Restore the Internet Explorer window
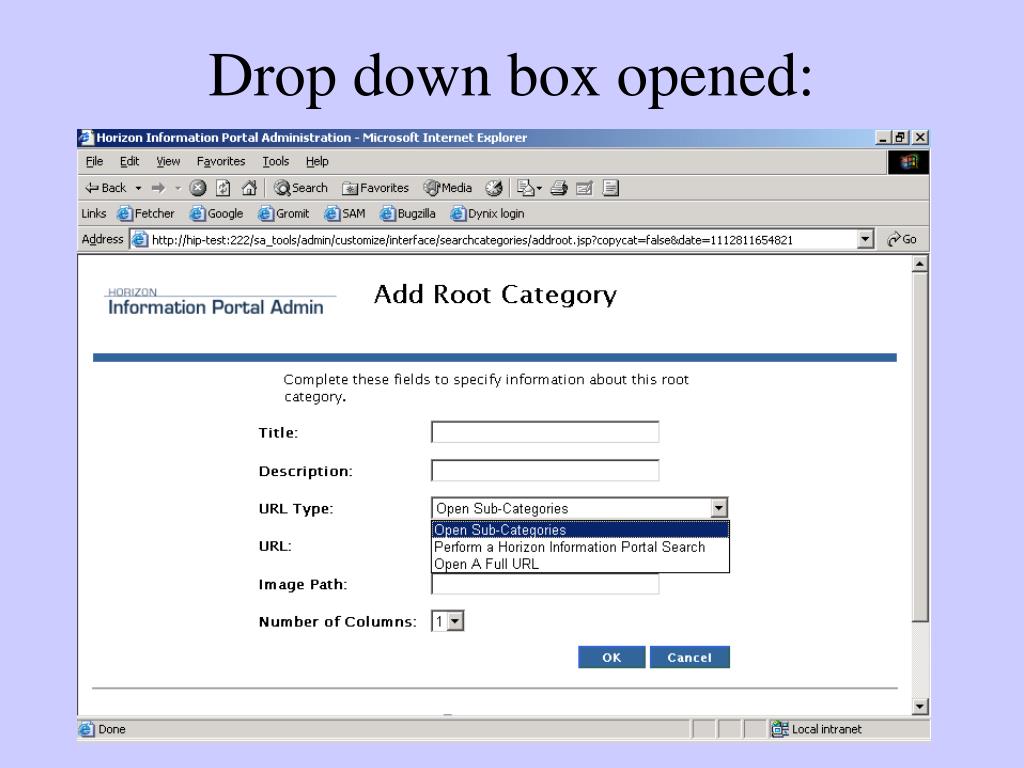This screenshot has width=1024, height=768. point(901,138)
